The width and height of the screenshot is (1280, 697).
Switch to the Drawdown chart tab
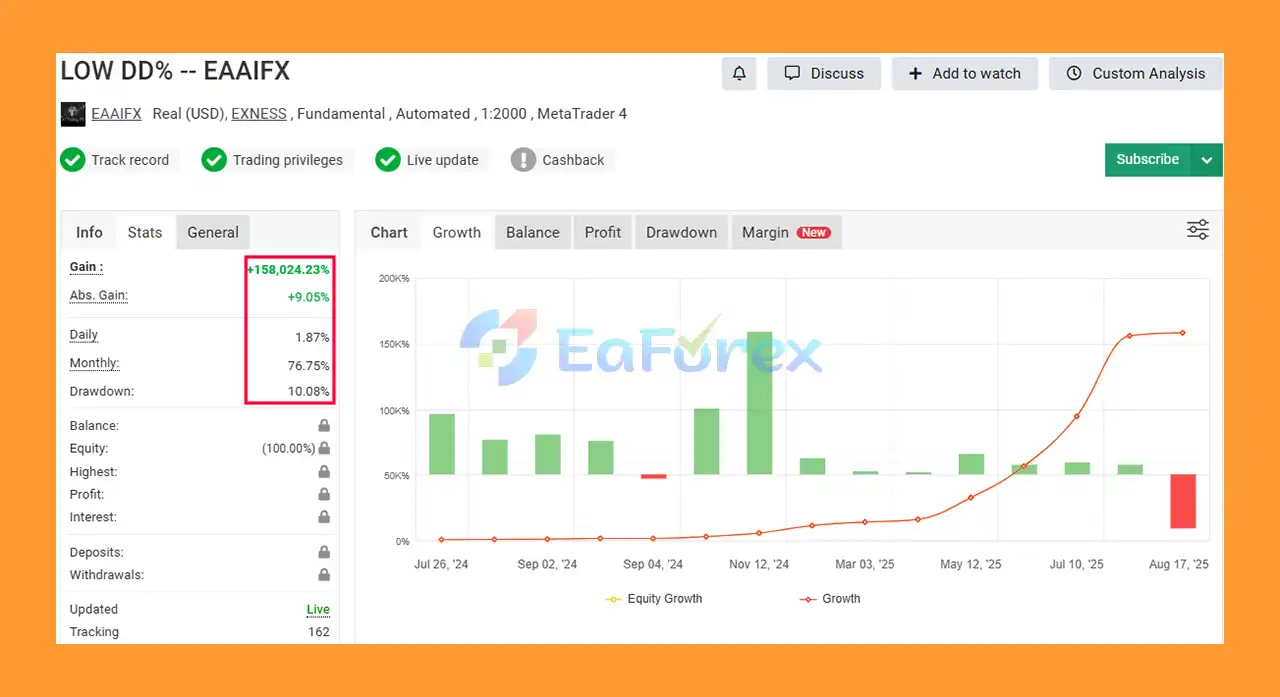pos(681,232)
